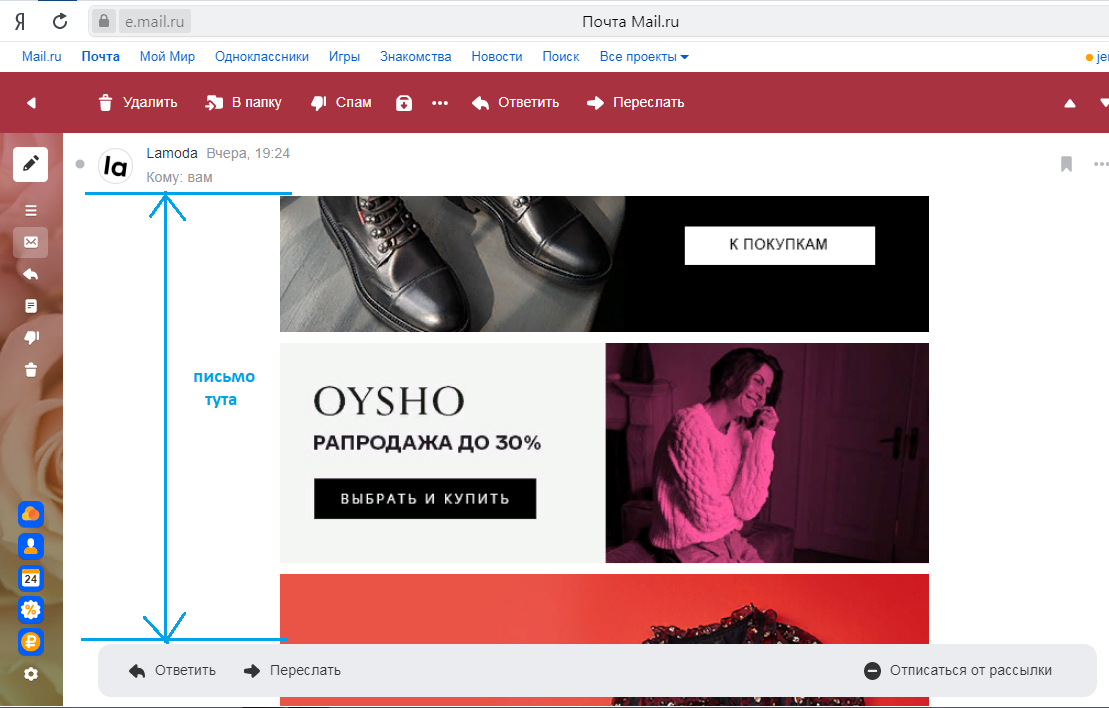Click the padlock security icon
Viewport: 1109px width, 708px height.
tap(103, 21)
